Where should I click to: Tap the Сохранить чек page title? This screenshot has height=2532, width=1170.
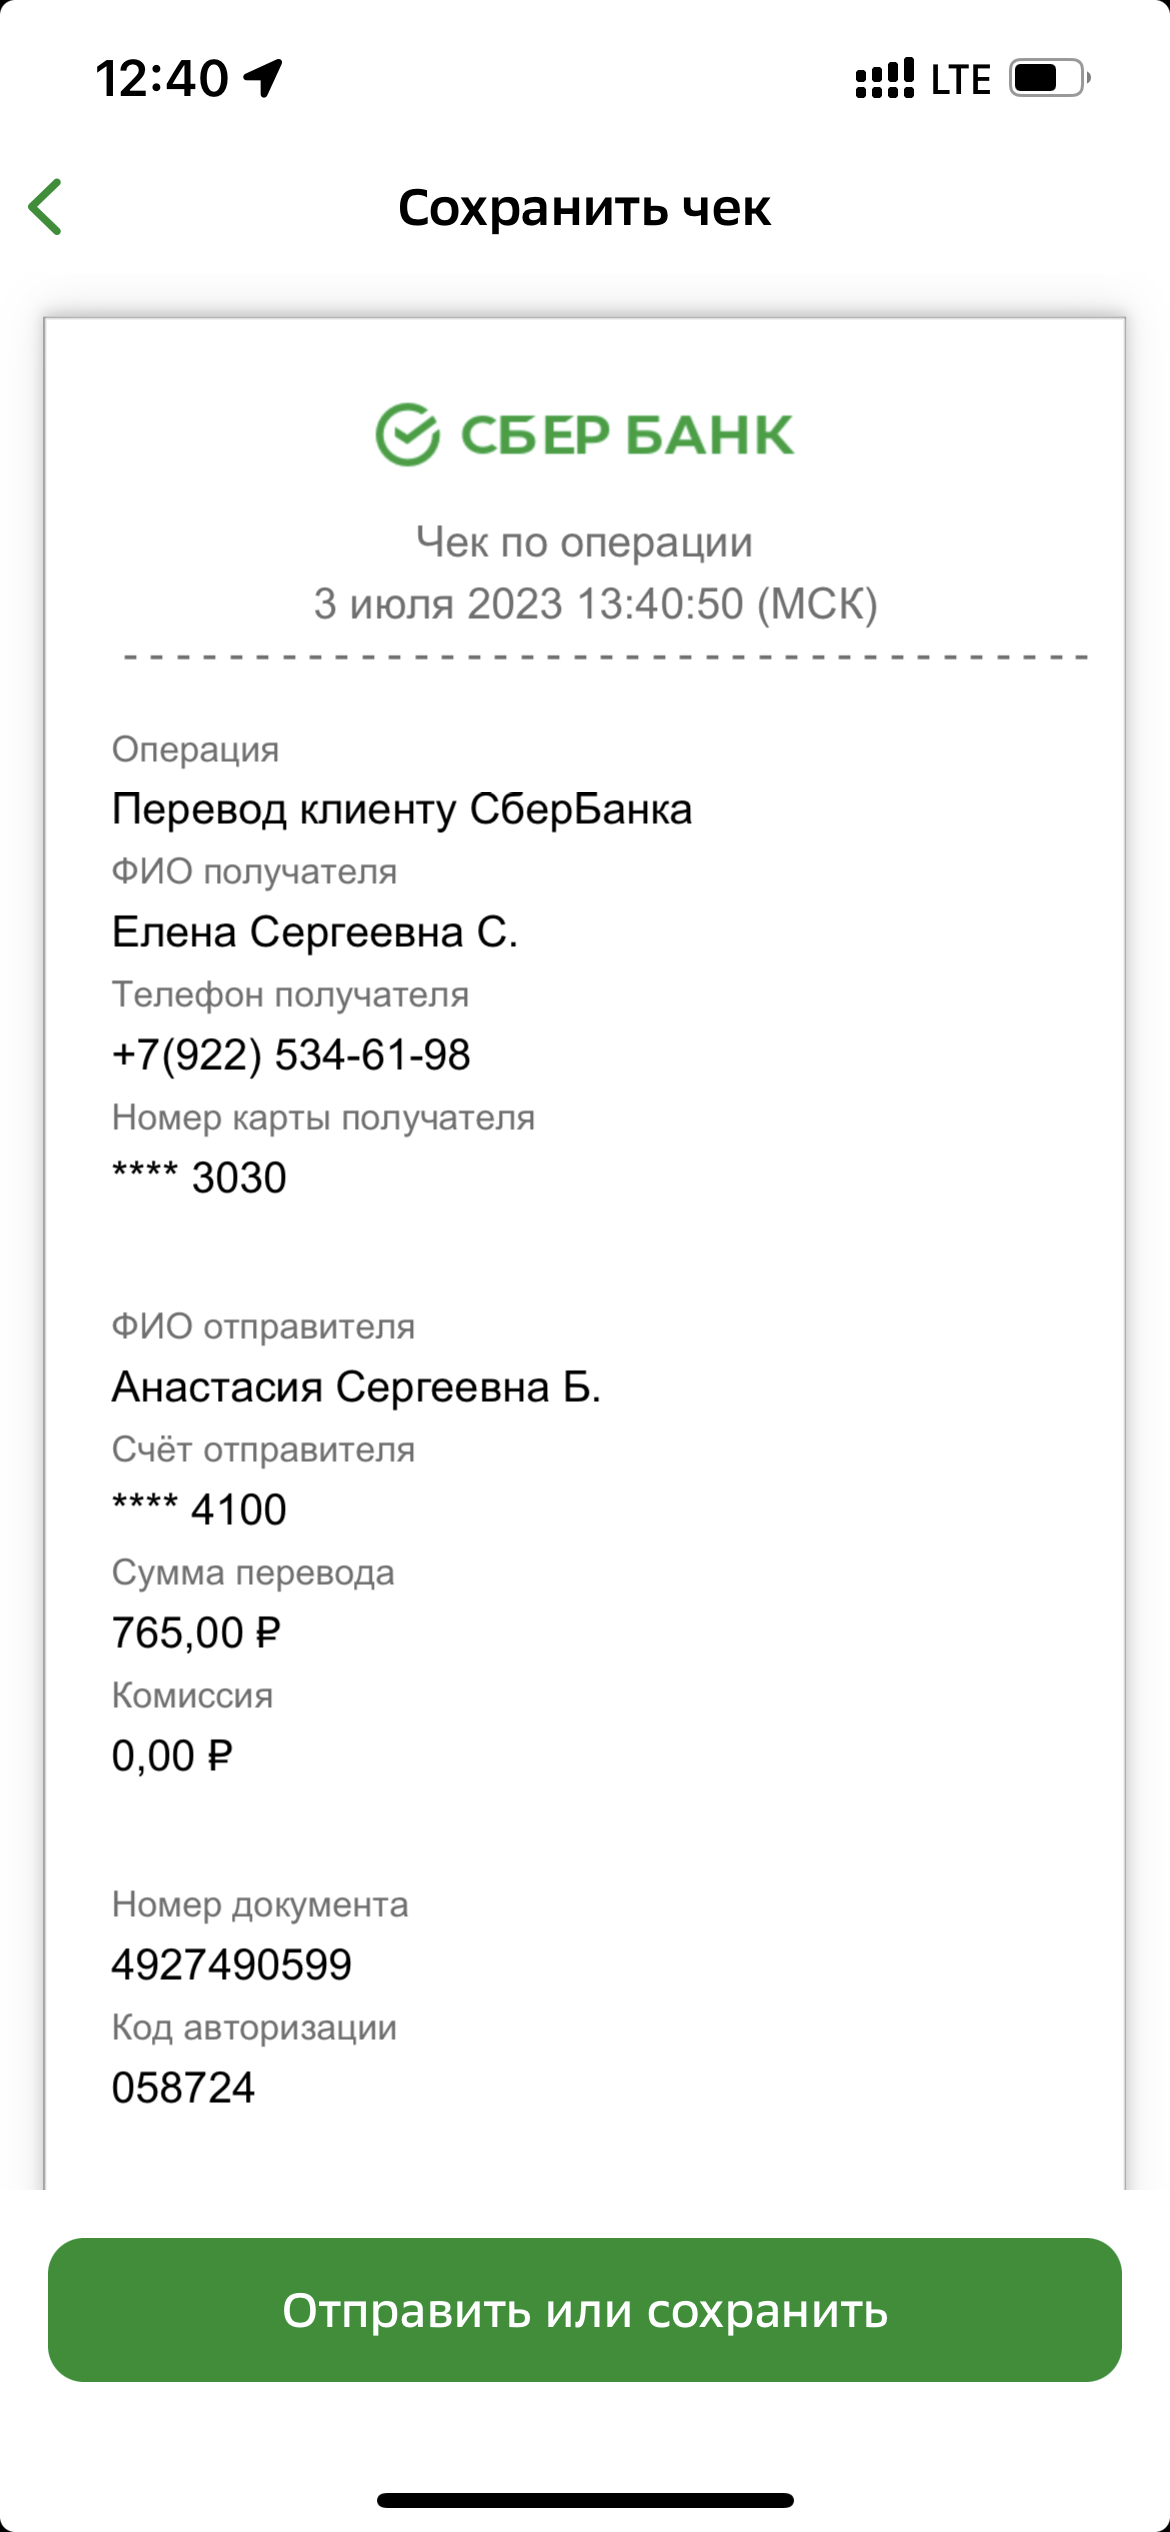tap(585, 208)
